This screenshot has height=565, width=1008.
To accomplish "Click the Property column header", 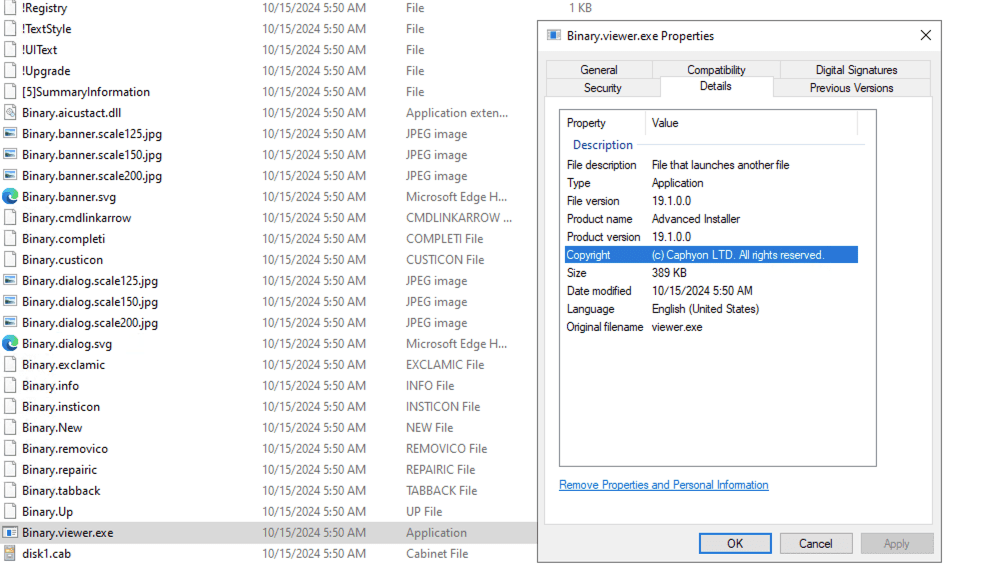I will tap(604, 123).
